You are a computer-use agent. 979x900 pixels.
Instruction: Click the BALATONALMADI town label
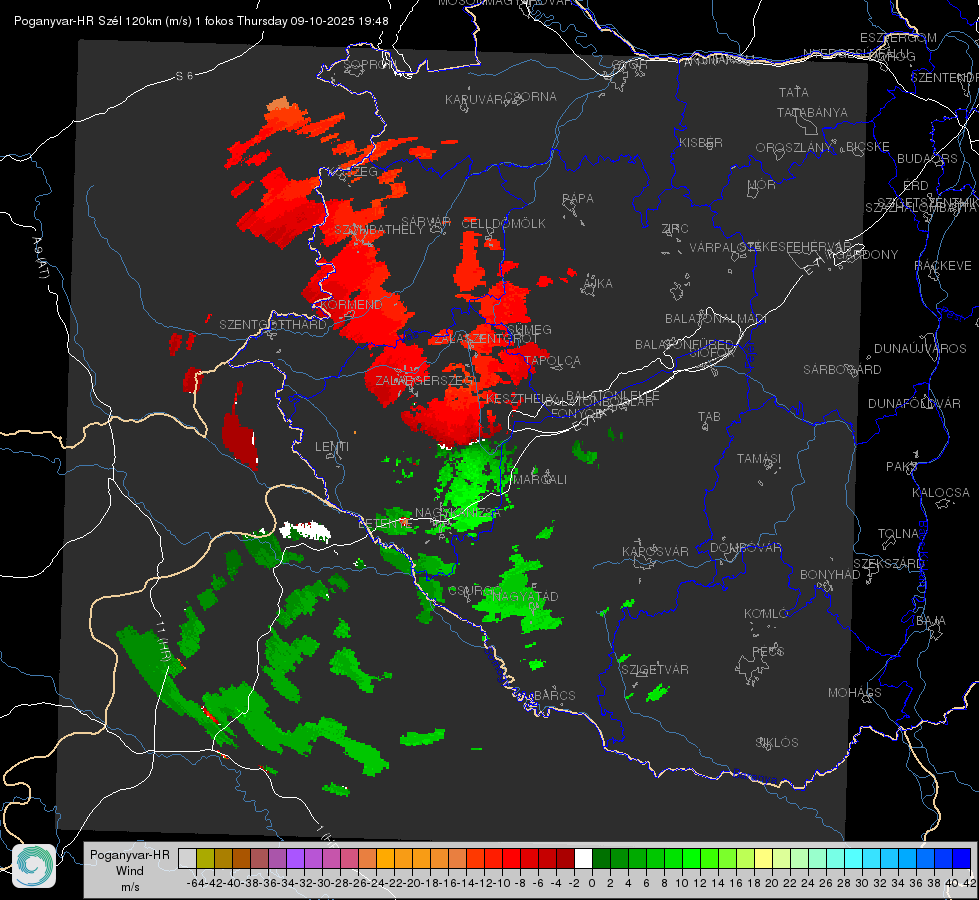click(x=716, y=319)
